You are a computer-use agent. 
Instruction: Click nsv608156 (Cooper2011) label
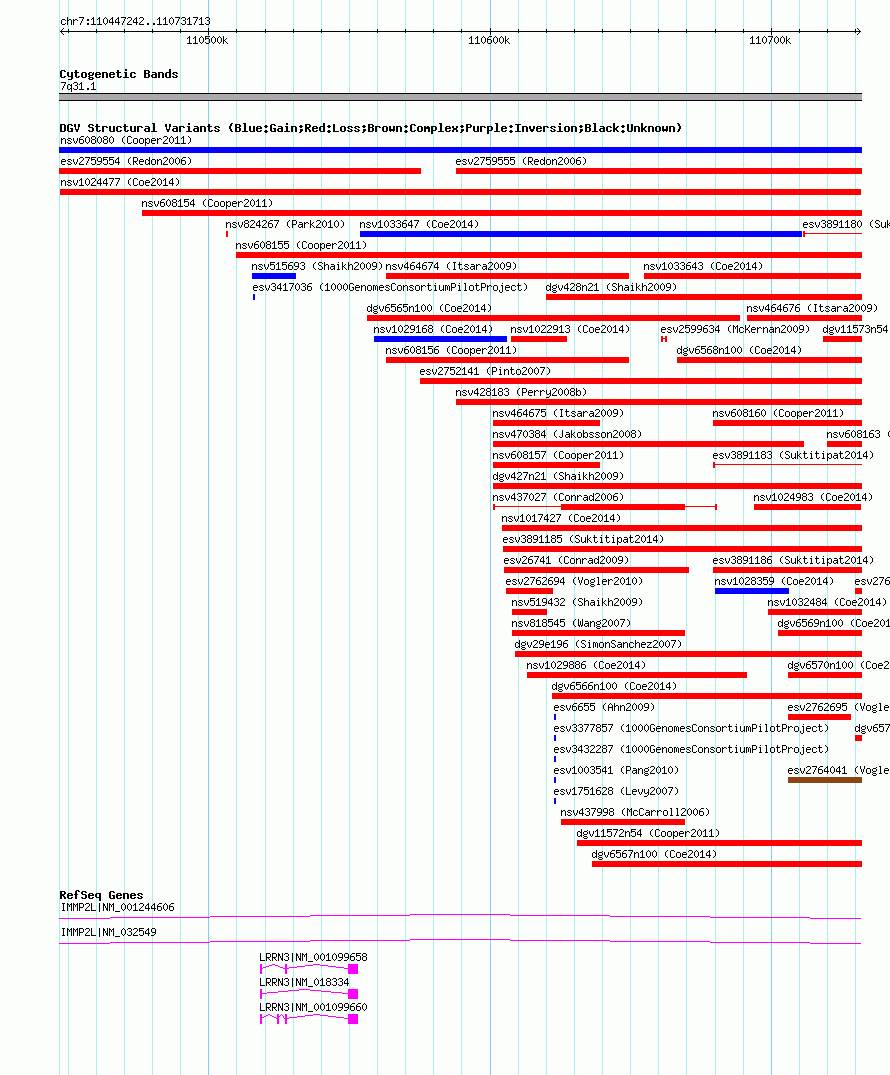point(451,350)
